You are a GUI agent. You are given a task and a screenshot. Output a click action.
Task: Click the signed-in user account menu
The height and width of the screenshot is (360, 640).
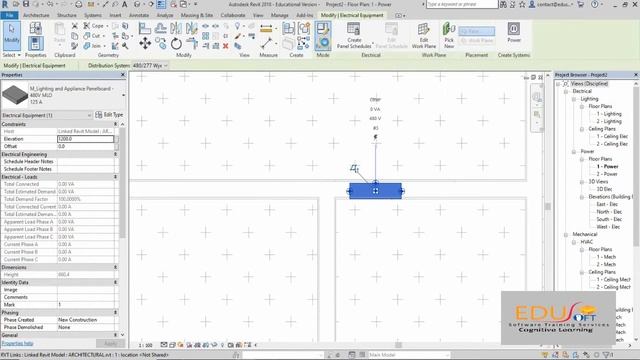tap(552, 4)
